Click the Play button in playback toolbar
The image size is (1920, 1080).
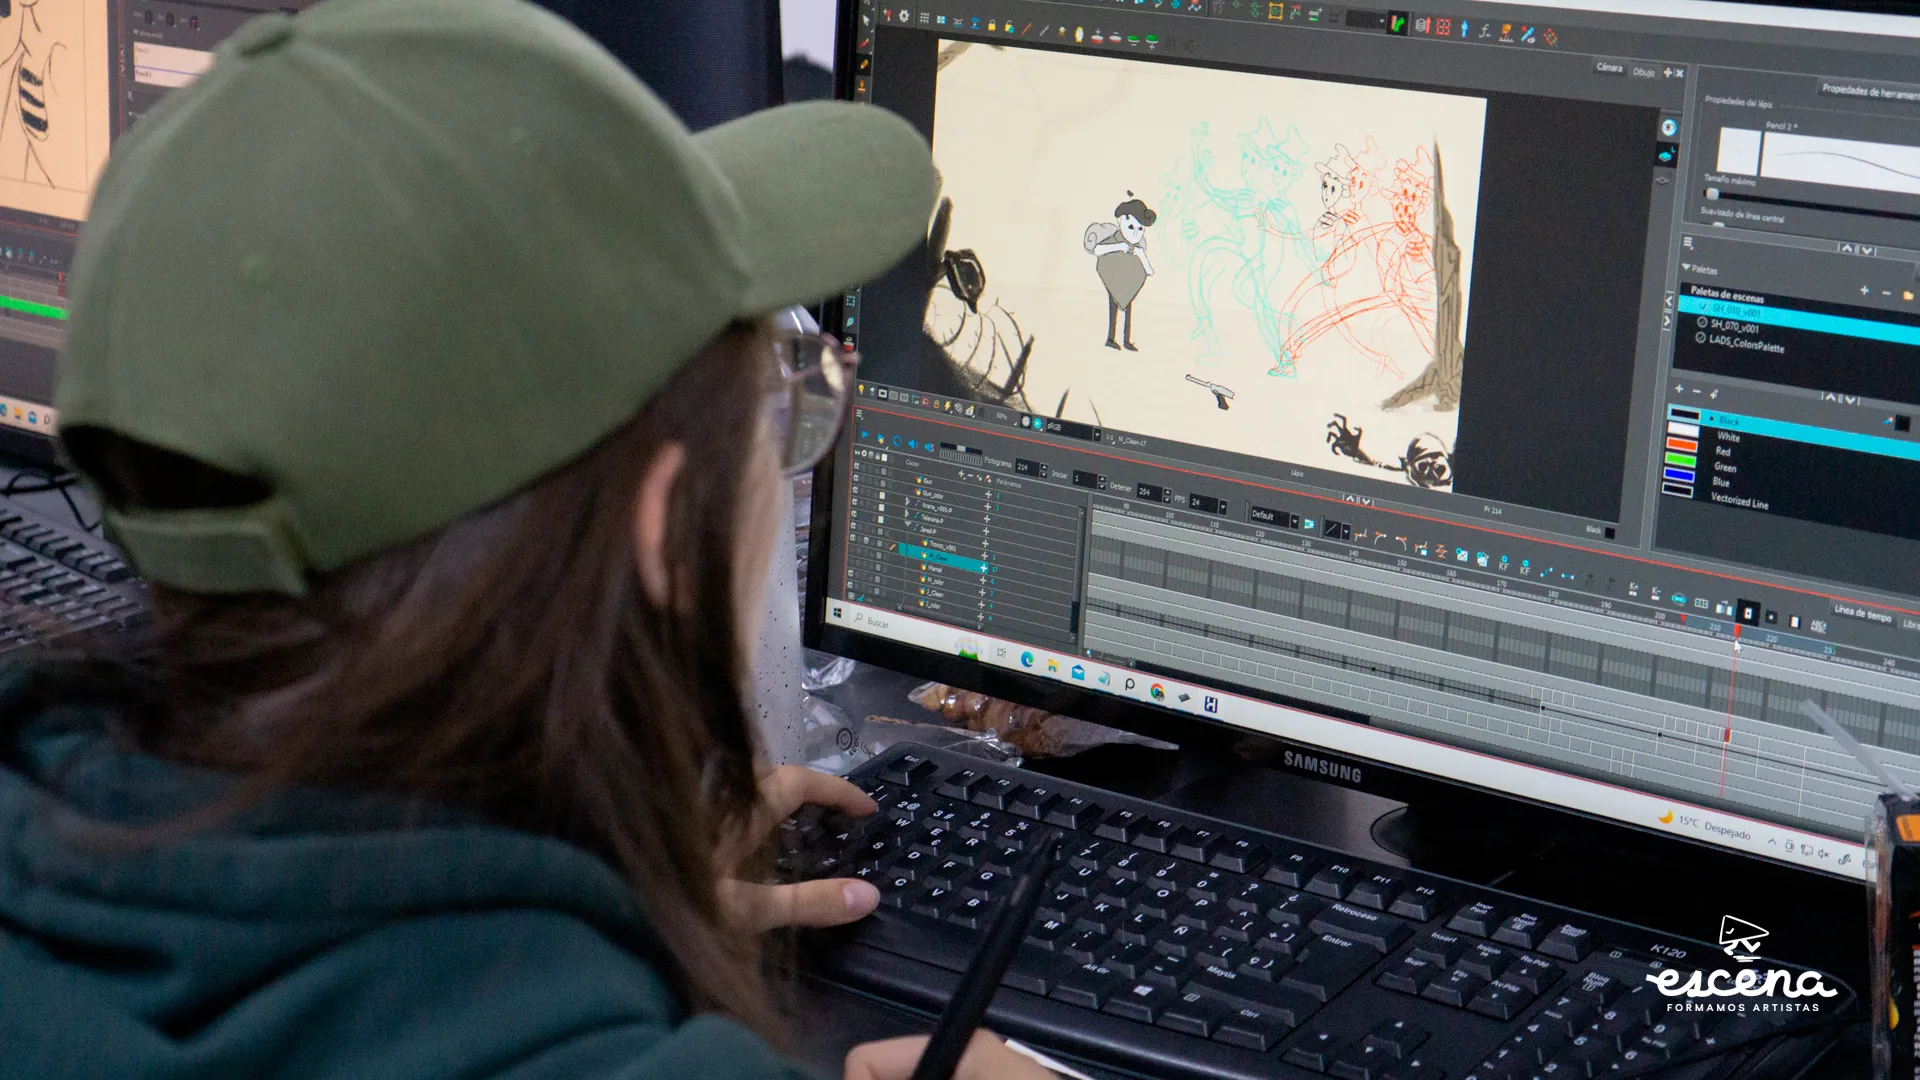(864, 435)
